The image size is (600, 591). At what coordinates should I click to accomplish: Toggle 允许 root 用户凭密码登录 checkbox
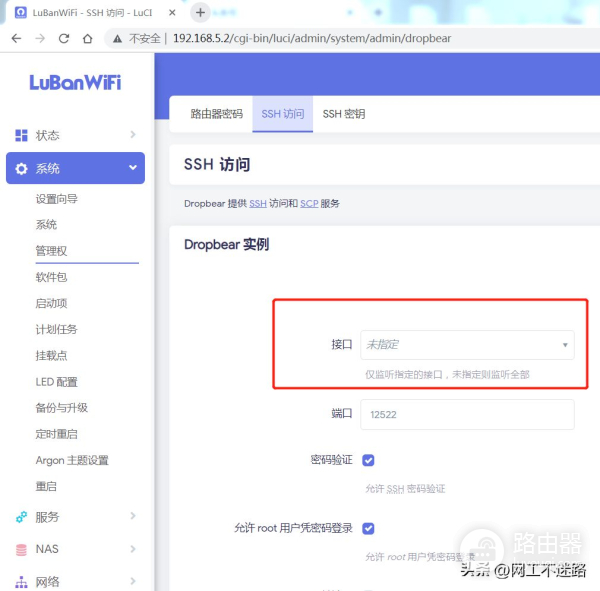tap(368, 528)
